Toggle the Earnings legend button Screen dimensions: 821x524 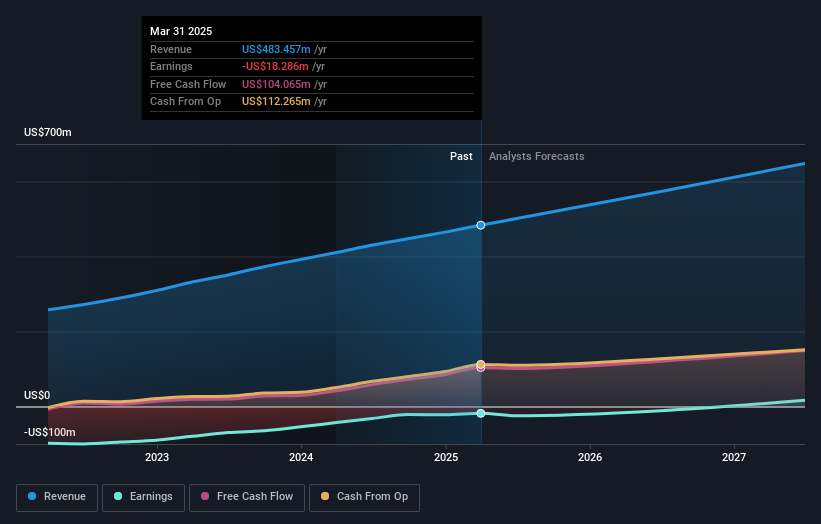[143, 497]
